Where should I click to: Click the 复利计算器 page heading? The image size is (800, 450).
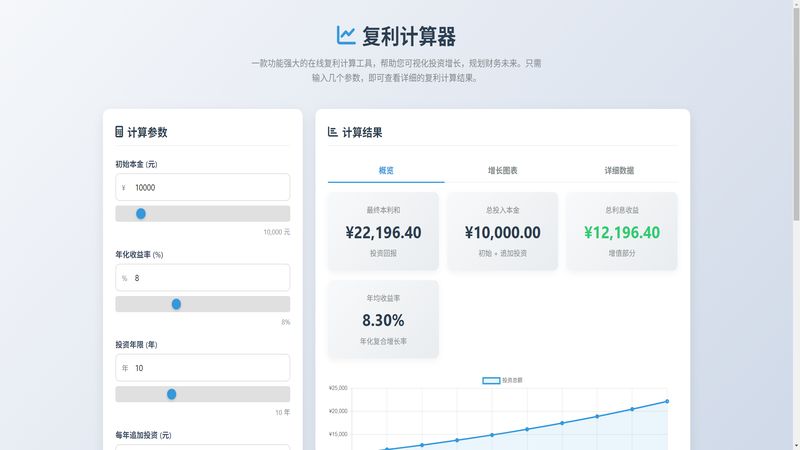(x=409, y=37)
